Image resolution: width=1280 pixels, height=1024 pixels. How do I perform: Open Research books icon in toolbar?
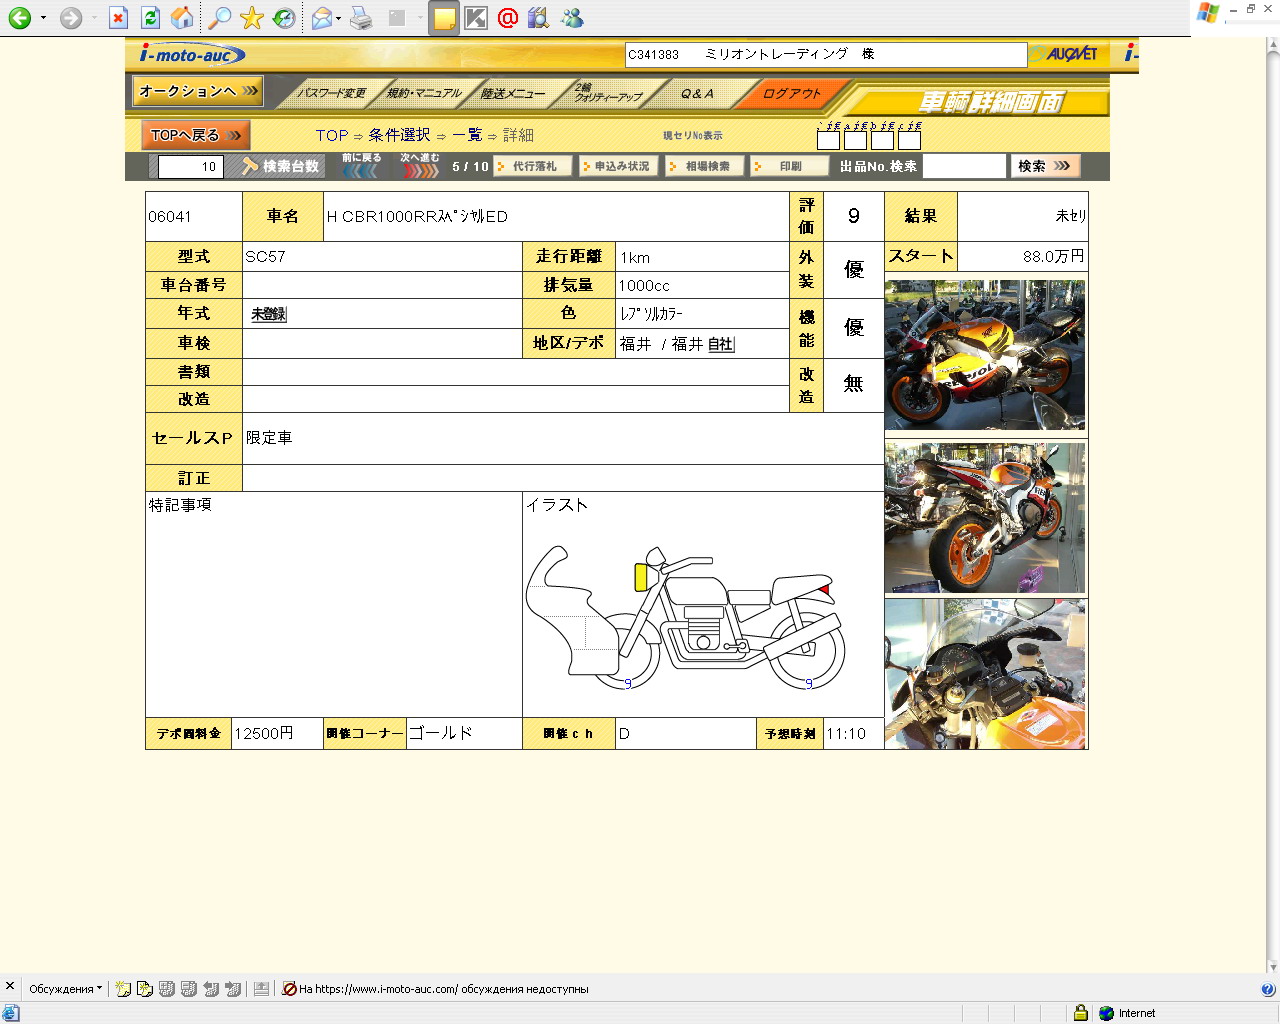pyautogui.click(x=539, y=18)
